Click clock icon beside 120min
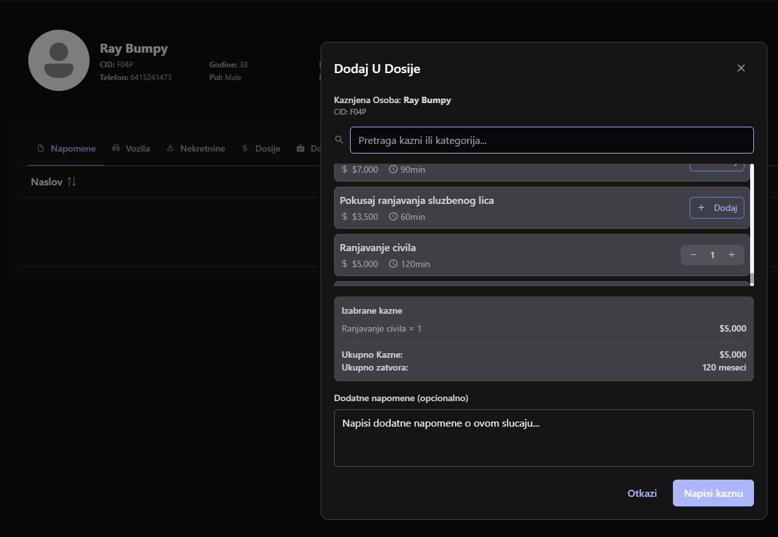Viewport: 778px width, 537px height. tap(393, 264)
